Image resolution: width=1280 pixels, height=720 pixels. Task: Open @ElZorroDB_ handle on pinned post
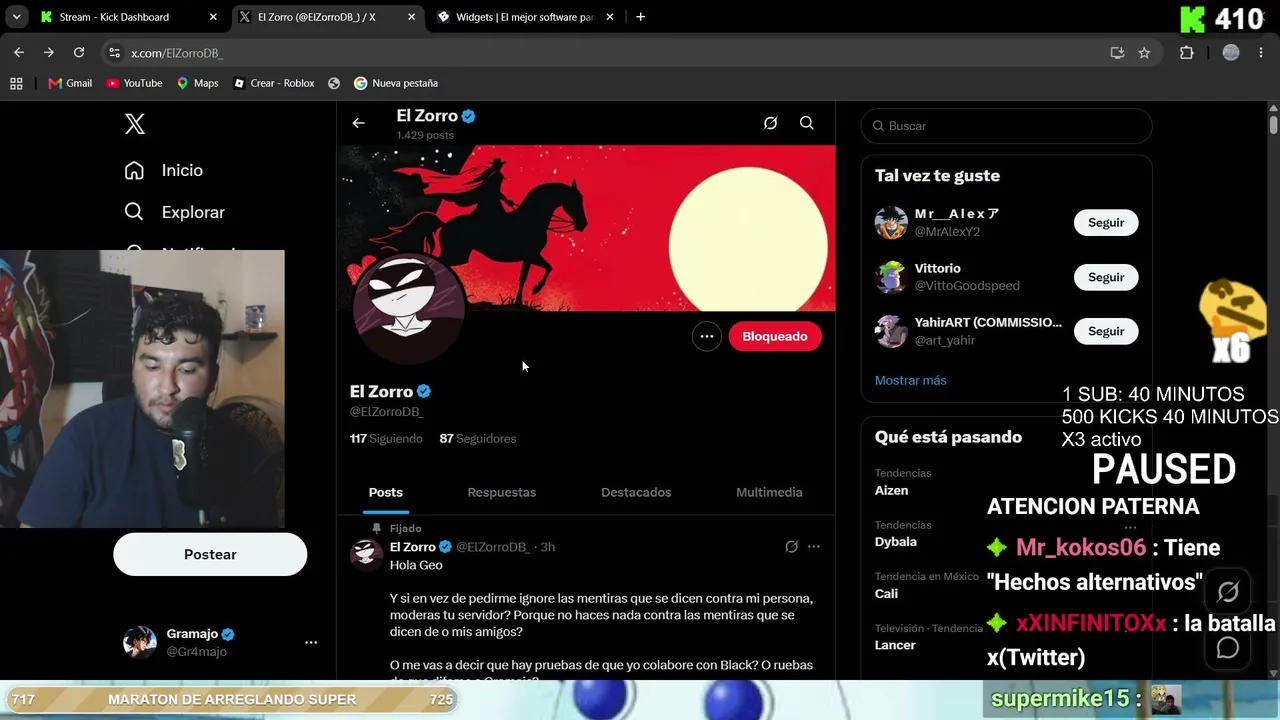pos(493,547)
